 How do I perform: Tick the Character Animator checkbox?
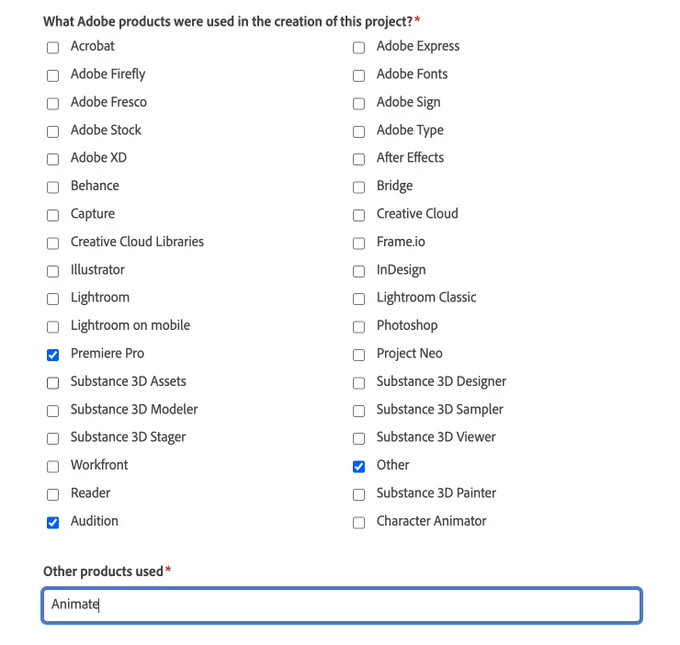(359, 522)
